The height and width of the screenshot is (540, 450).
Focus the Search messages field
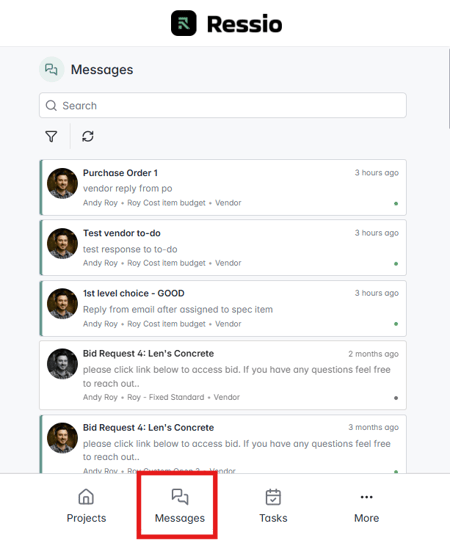click(x=223, y=105)
